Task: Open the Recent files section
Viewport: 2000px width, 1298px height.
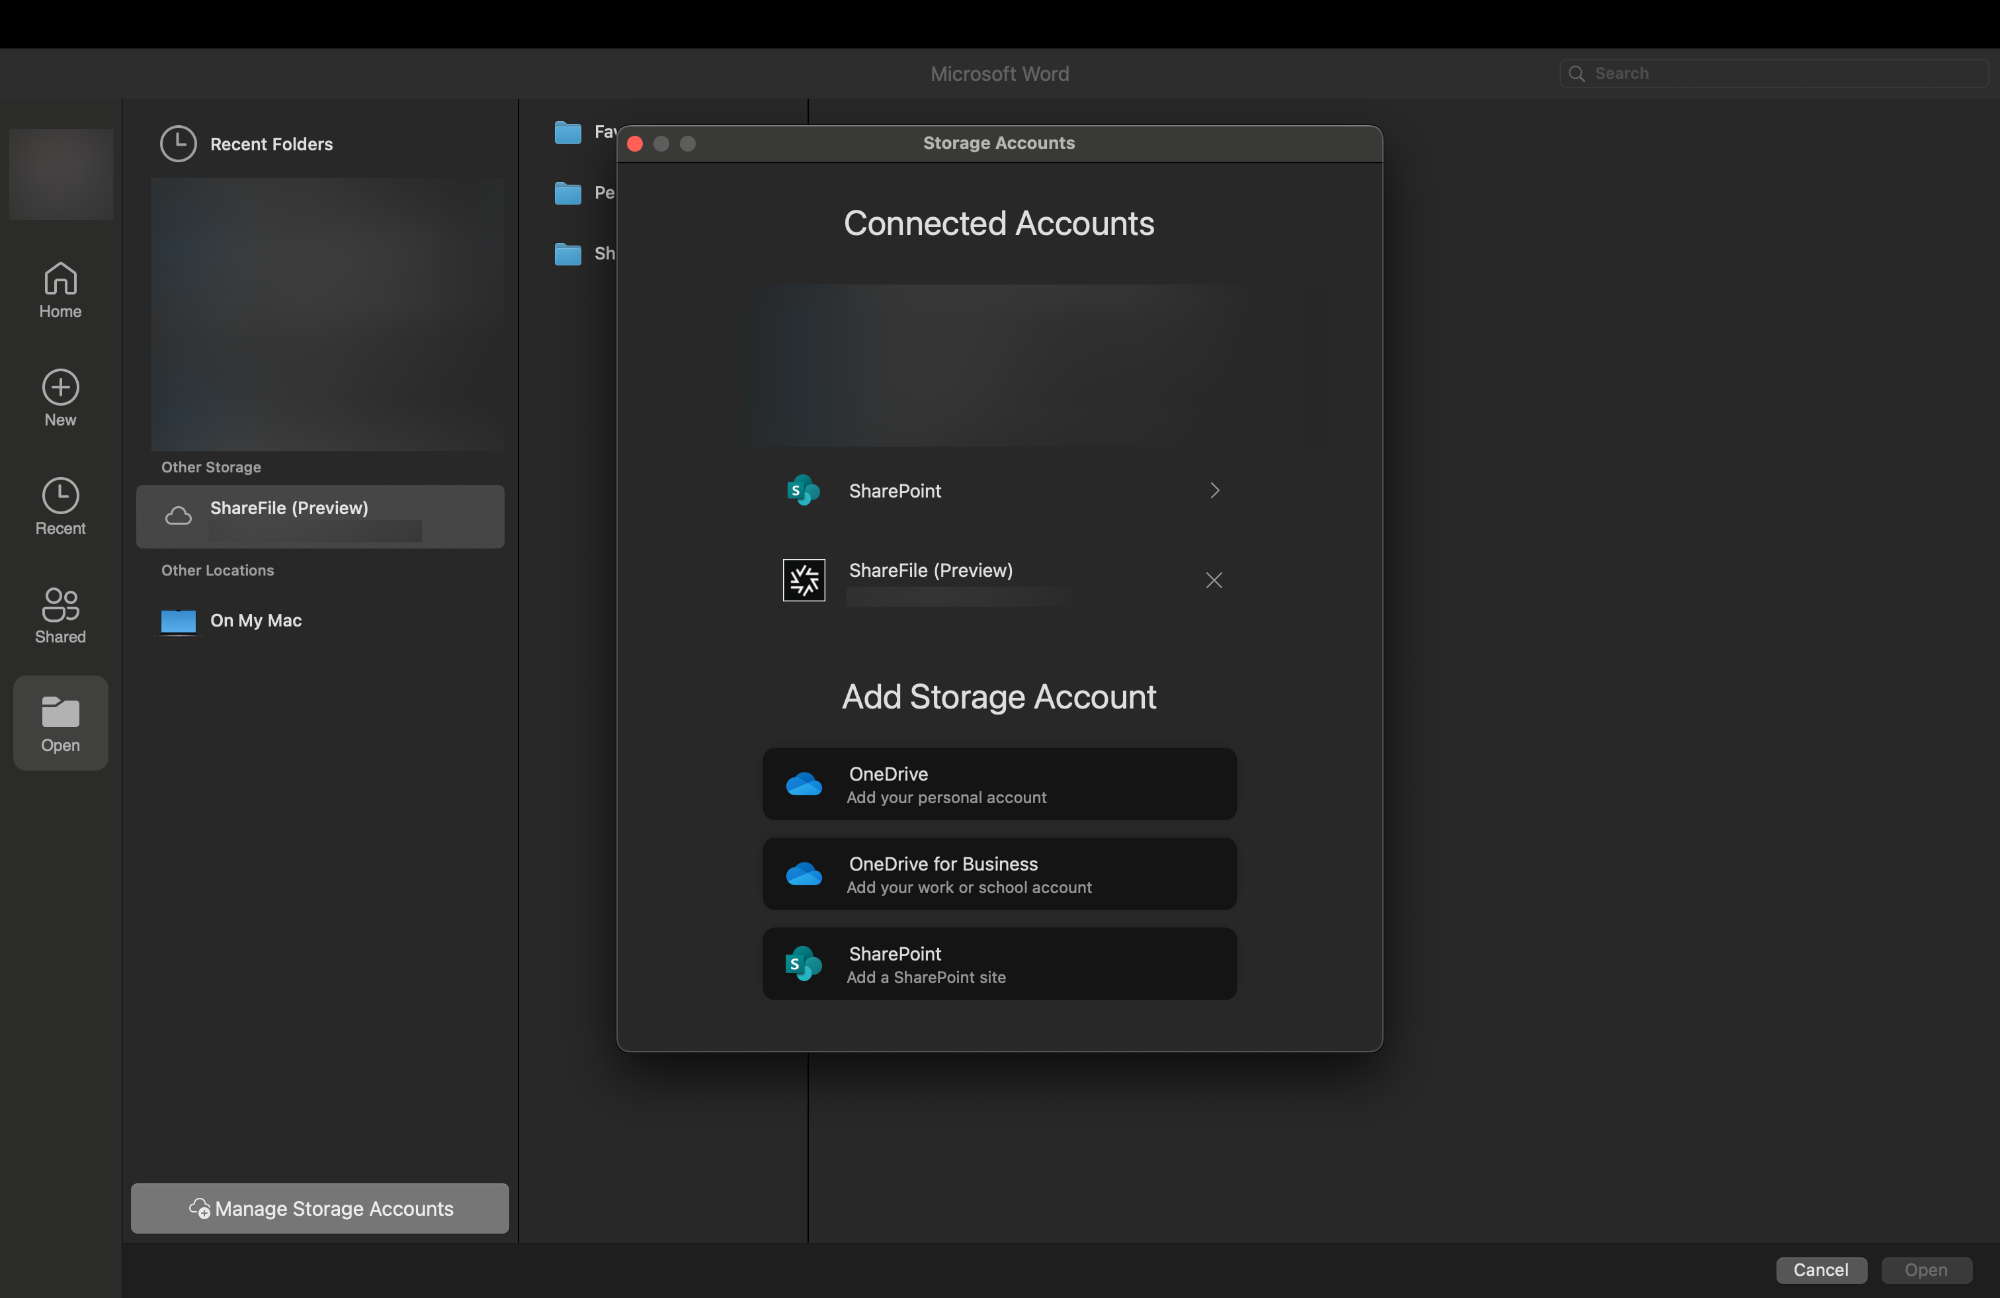Action: pos(60,506)
